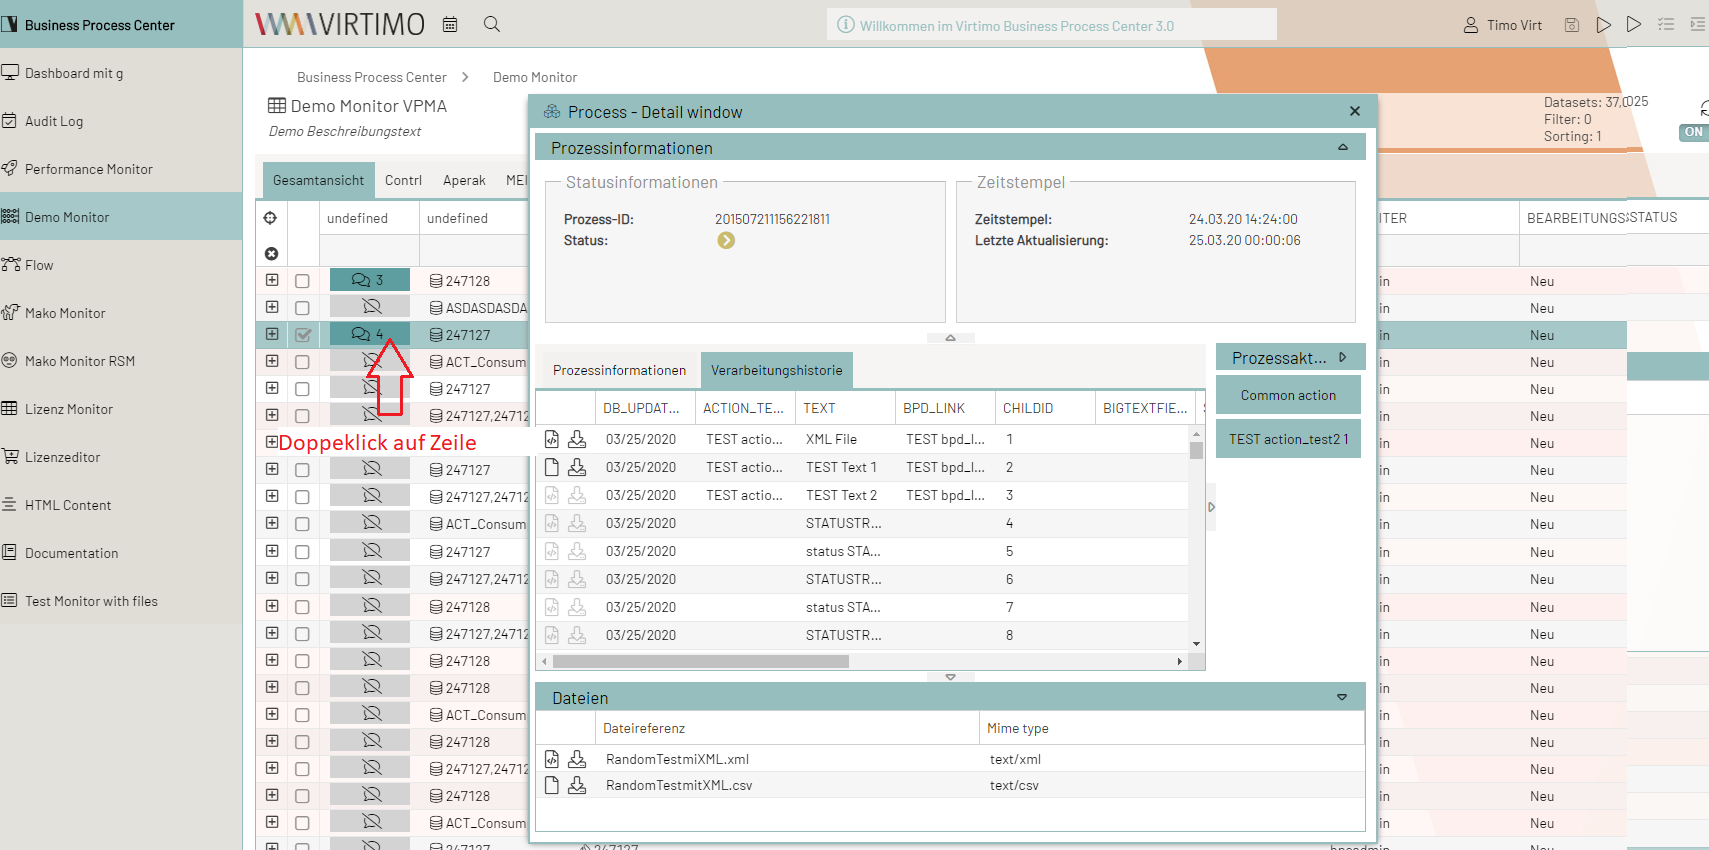Uncheck the selected row's checkbox
This screenshot has height=850, width=1709.
pyautogui.click(x=303, y=335)
